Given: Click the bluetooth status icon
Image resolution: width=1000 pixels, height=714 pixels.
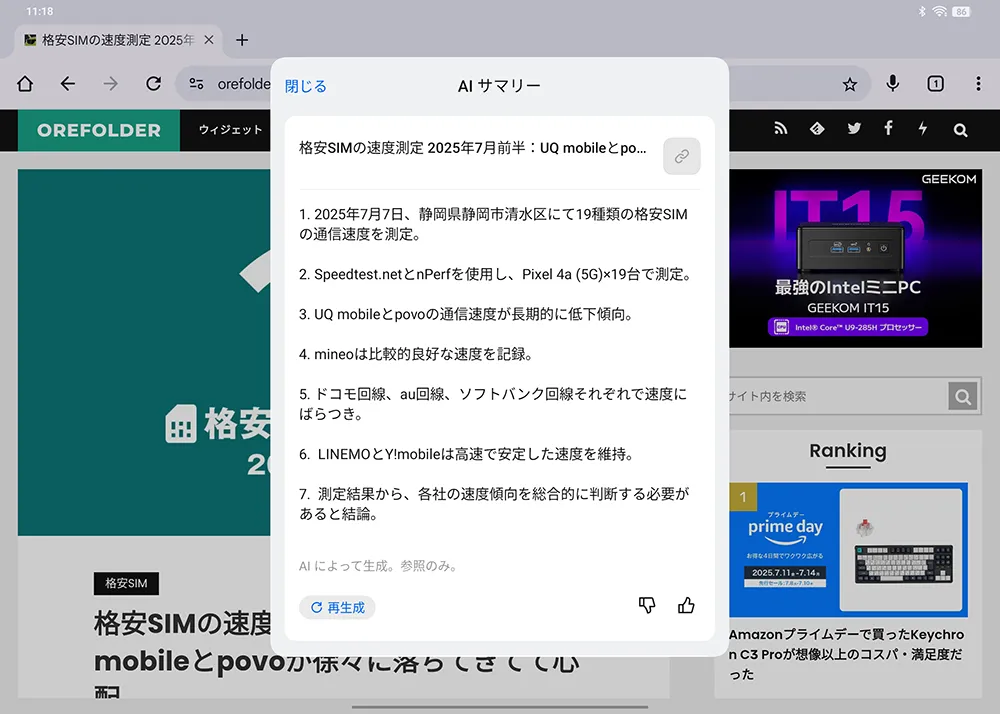Looking at the screenshot, I should (x=922, y=11).
